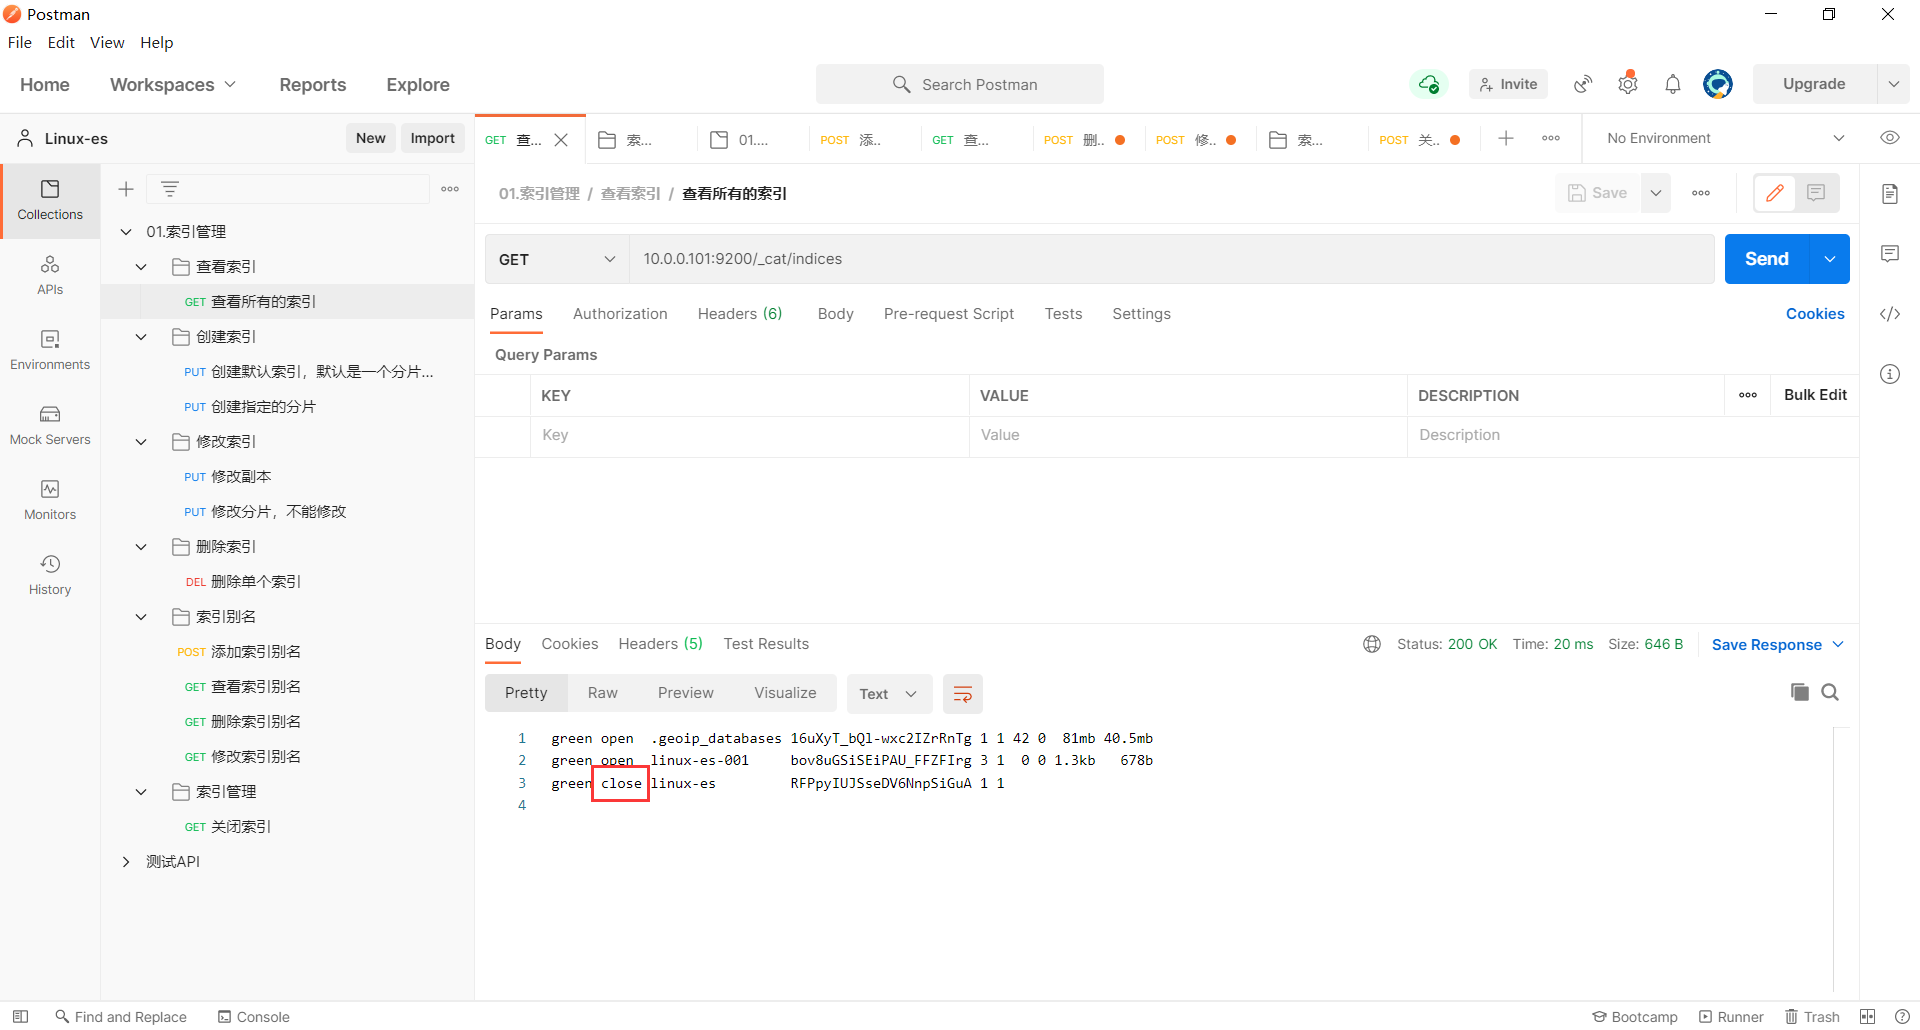Switch to the request Body tab
Viewport: 1920px width, 1030px height.
tap(835, 314)
